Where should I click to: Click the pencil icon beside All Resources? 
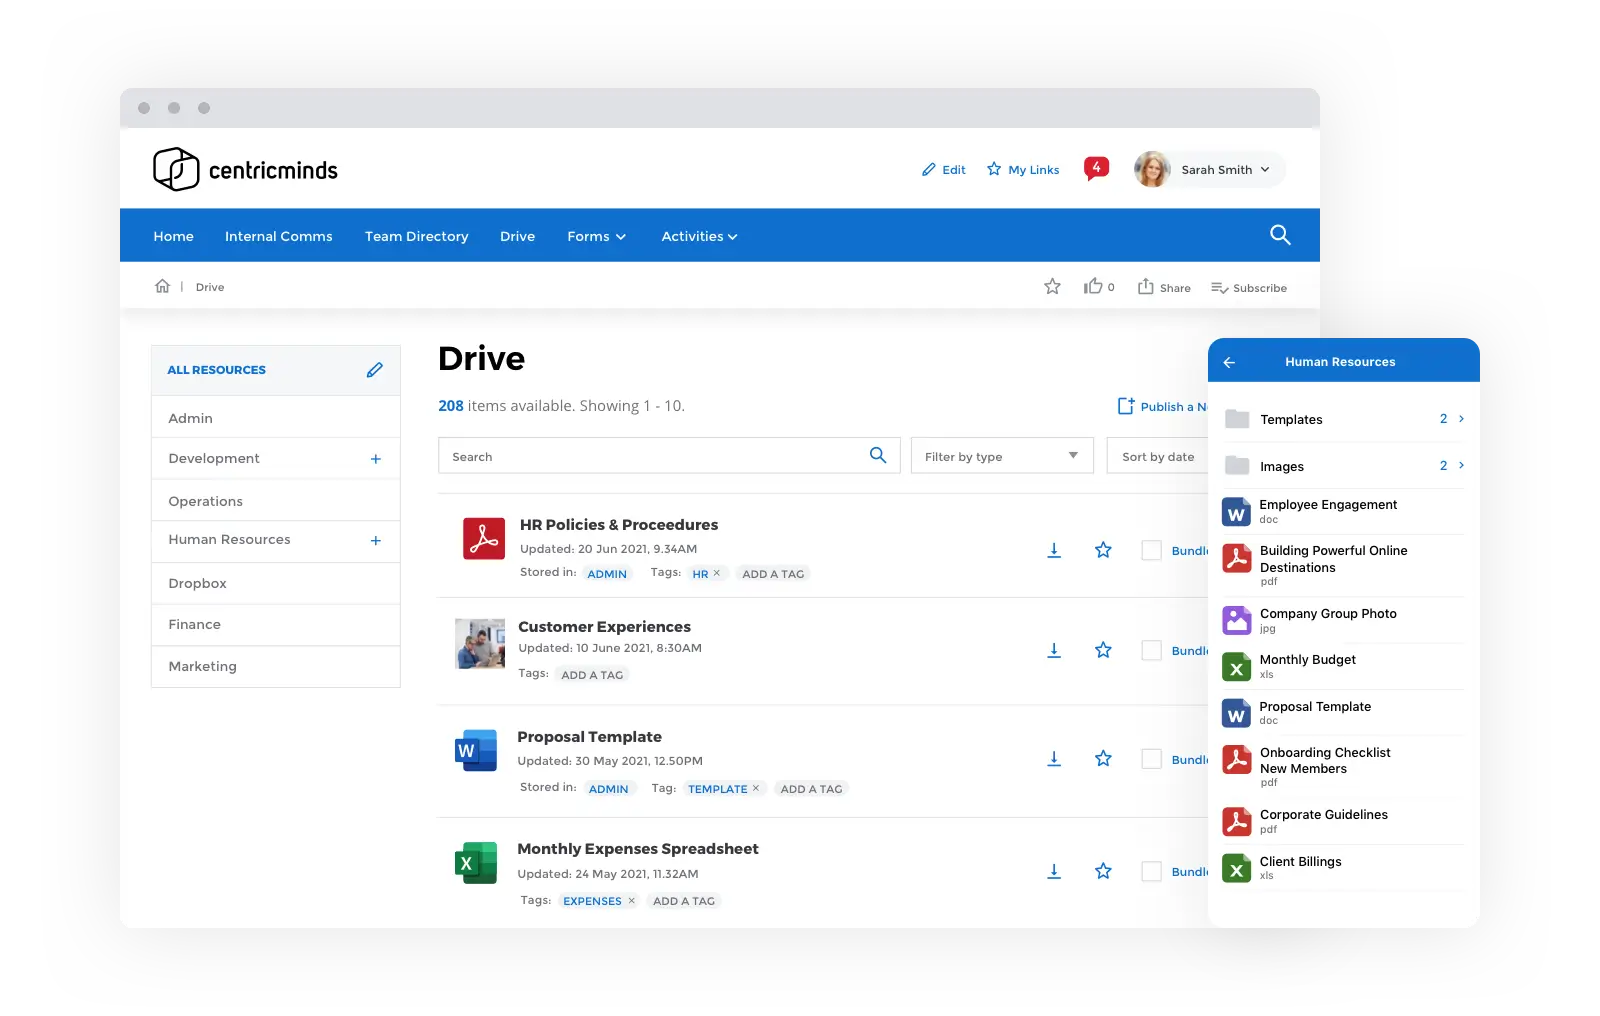pyautogui.click(x=375, y=370)
